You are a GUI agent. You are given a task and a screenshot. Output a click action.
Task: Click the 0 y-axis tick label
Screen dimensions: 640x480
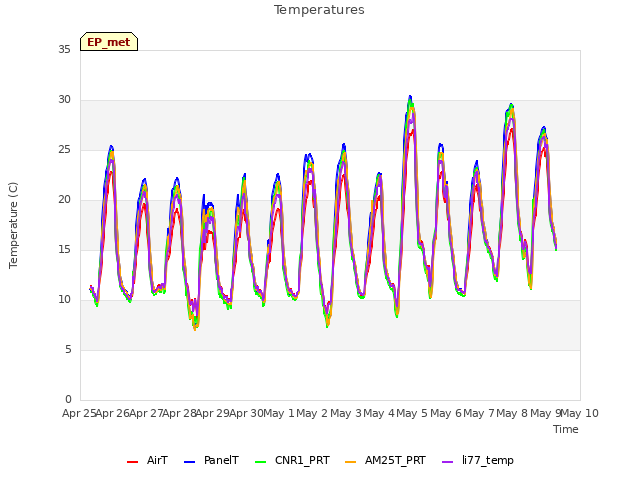pos(68,400)
